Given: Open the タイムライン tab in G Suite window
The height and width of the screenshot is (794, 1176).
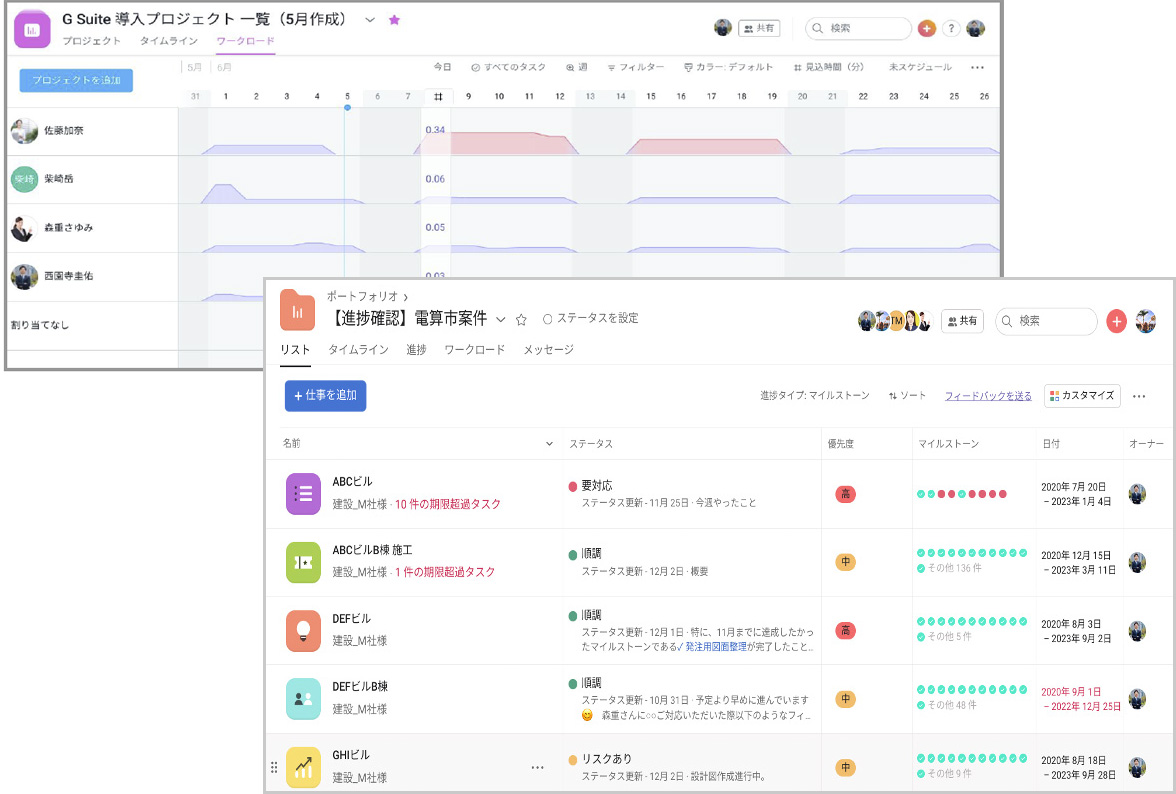Looking at the screenshot, I should tap(169, 40).
